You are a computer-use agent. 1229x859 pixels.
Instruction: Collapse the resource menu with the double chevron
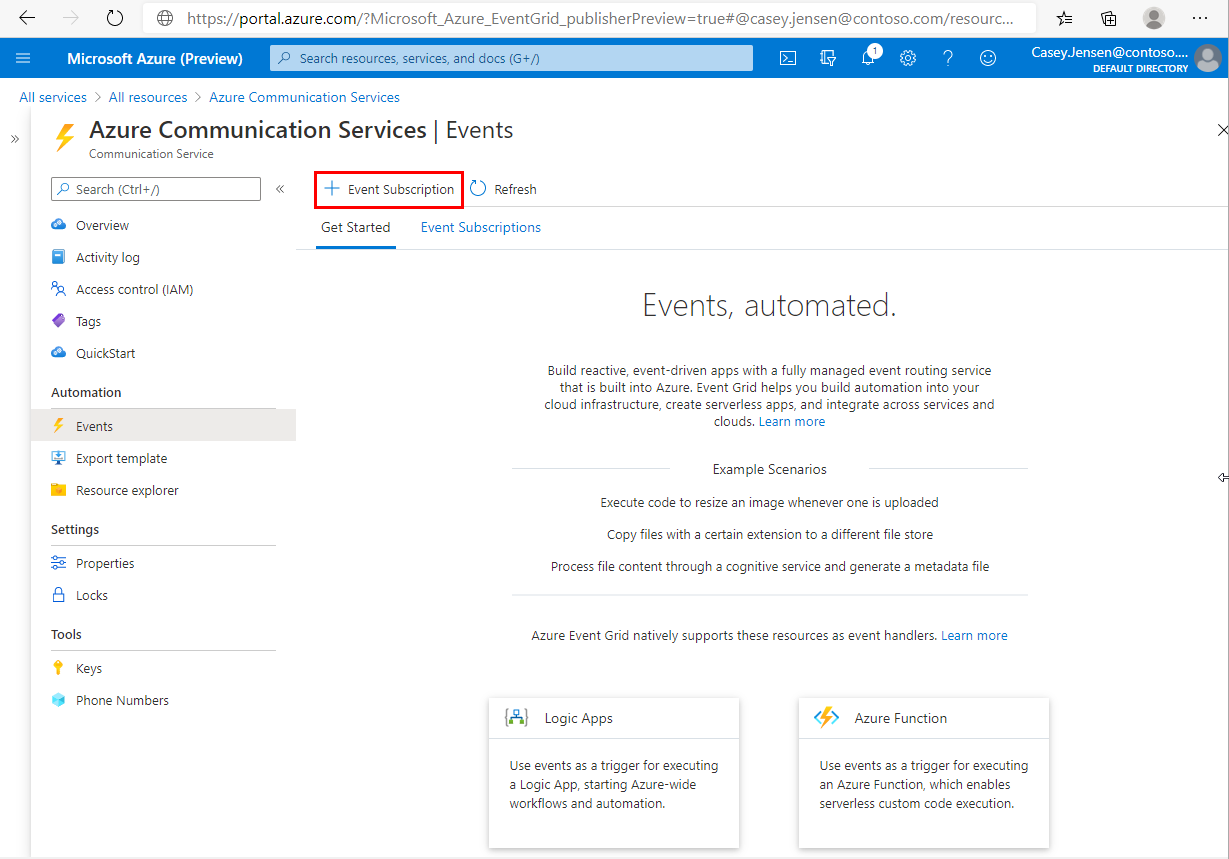280,188
